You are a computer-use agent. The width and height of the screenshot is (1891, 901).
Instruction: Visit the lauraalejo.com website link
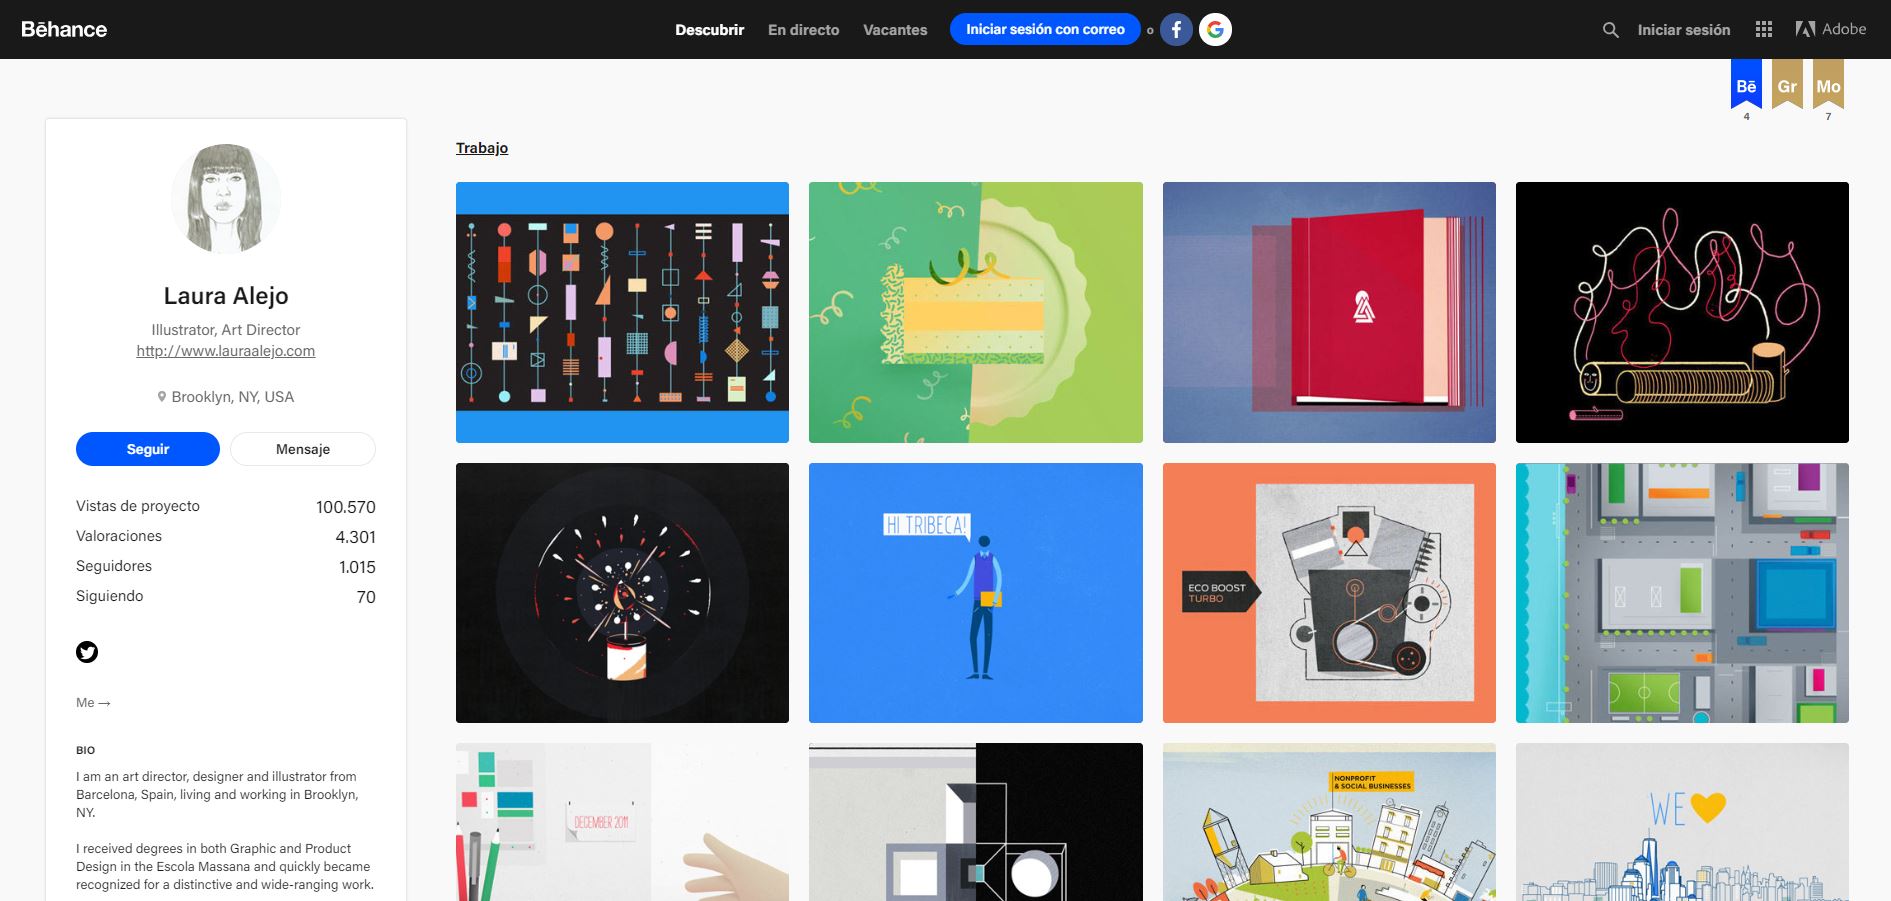[226, 351]
